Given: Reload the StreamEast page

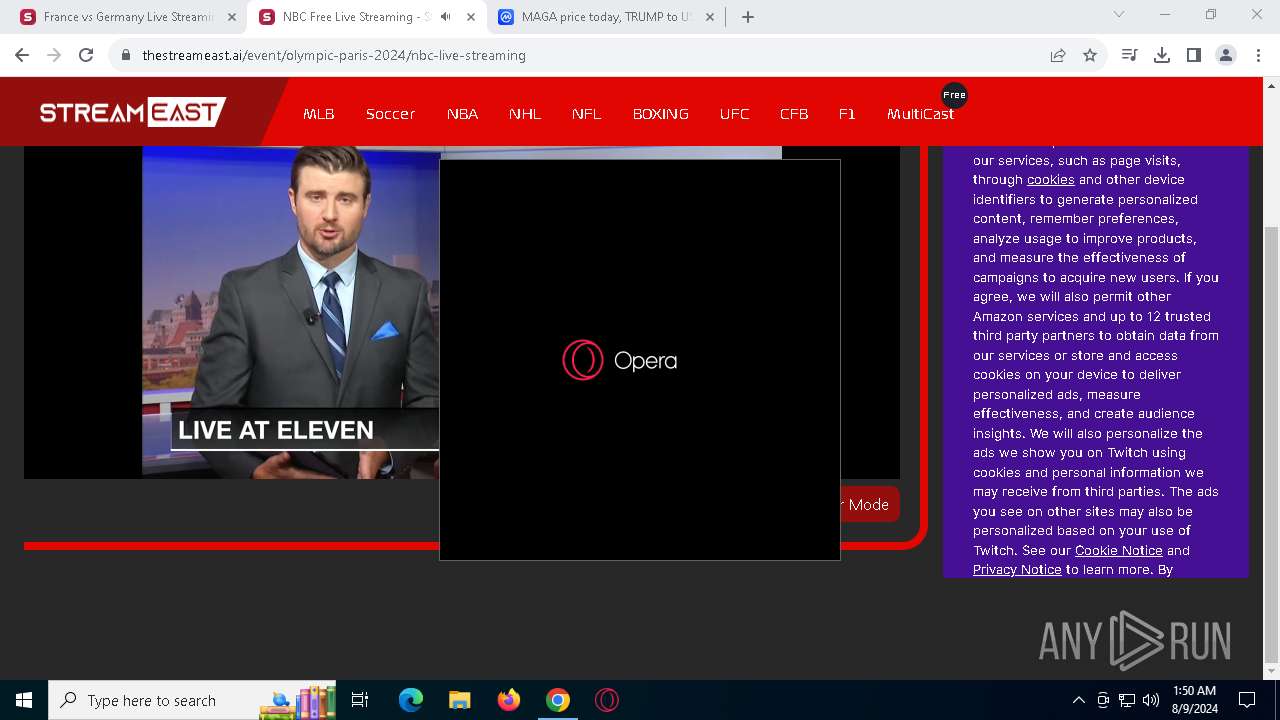Looking at the screenshot, I should (86, 55).
